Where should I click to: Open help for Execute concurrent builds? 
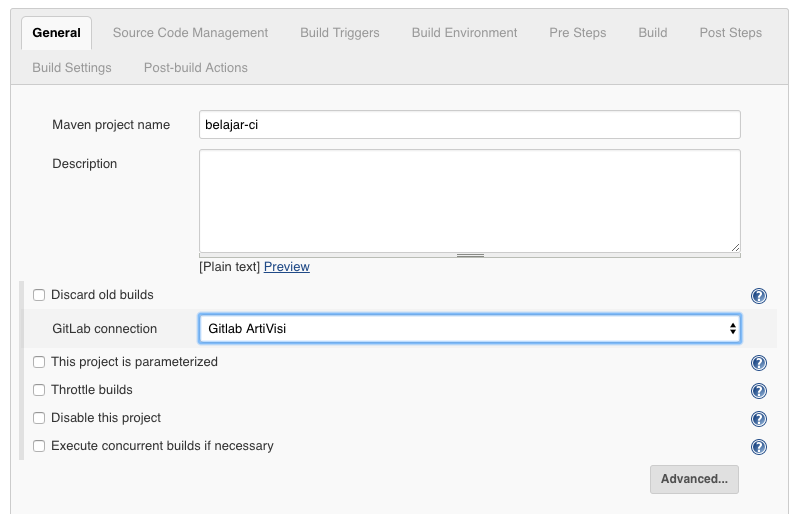(758, 447)
